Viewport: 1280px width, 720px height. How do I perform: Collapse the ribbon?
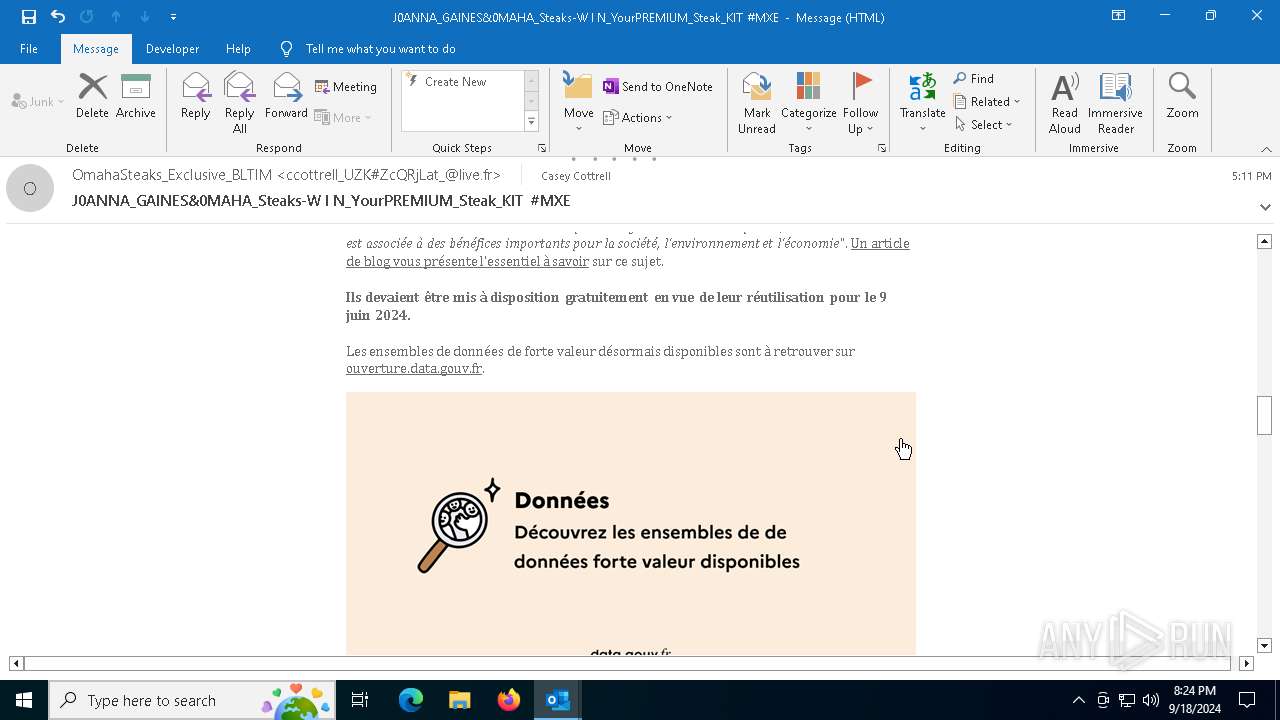(x=1266, y=149)
